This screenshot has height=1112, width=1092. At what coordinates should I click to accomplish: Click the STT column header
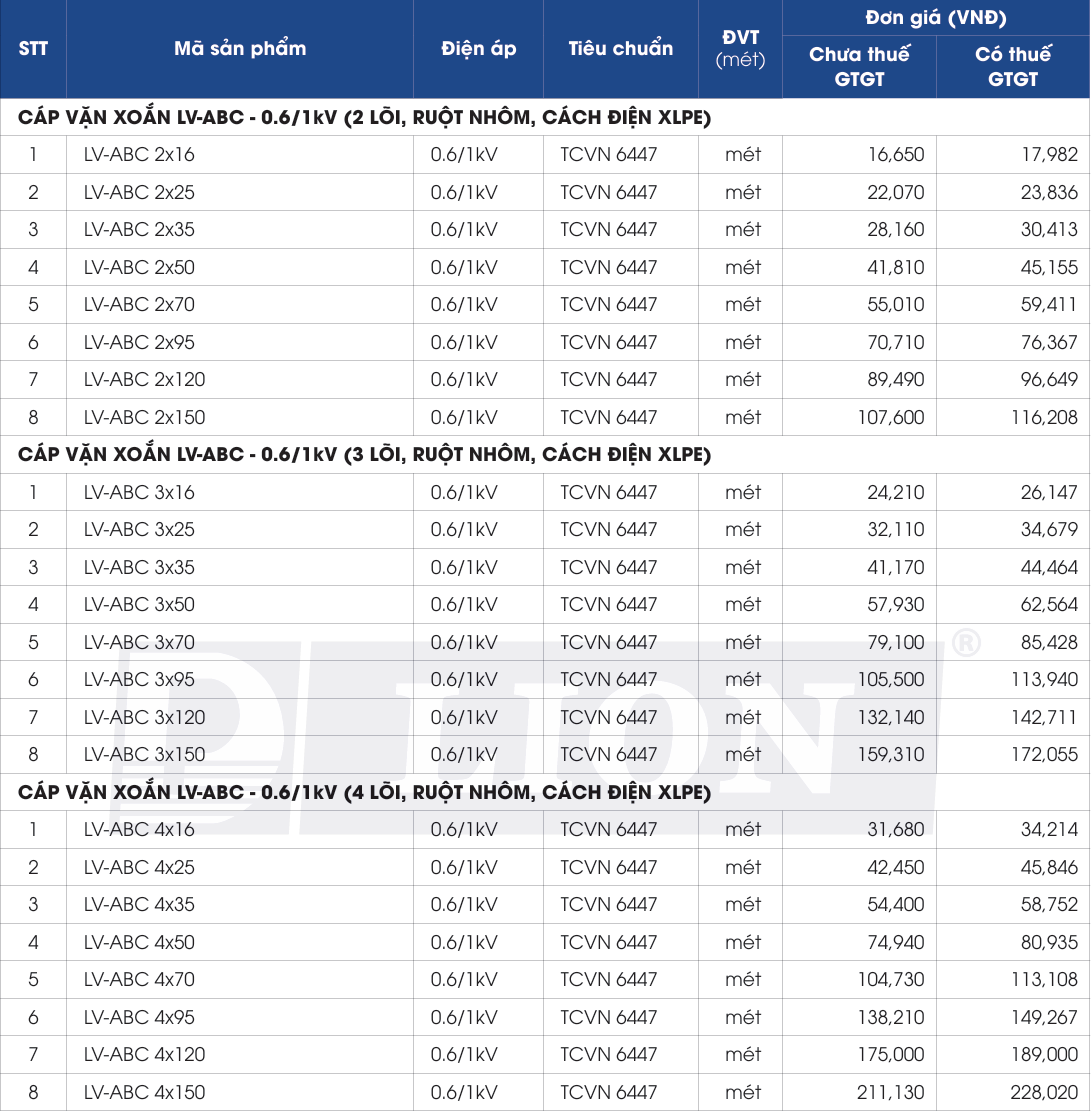tap(33, 49)
